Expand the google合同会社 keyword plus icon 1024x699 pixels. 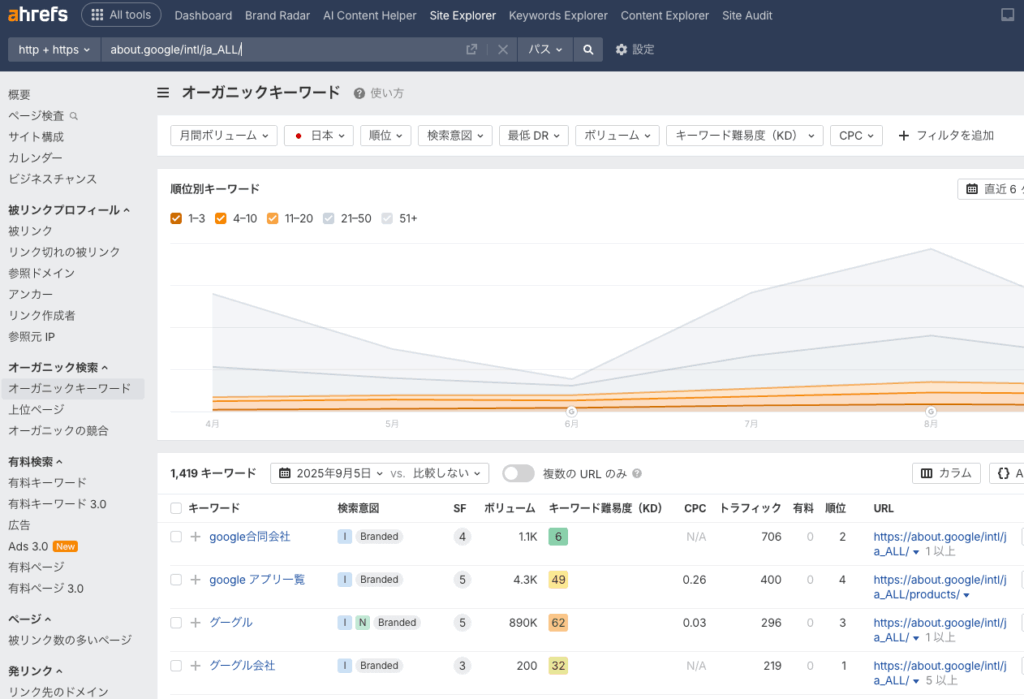tap(195, 537)
